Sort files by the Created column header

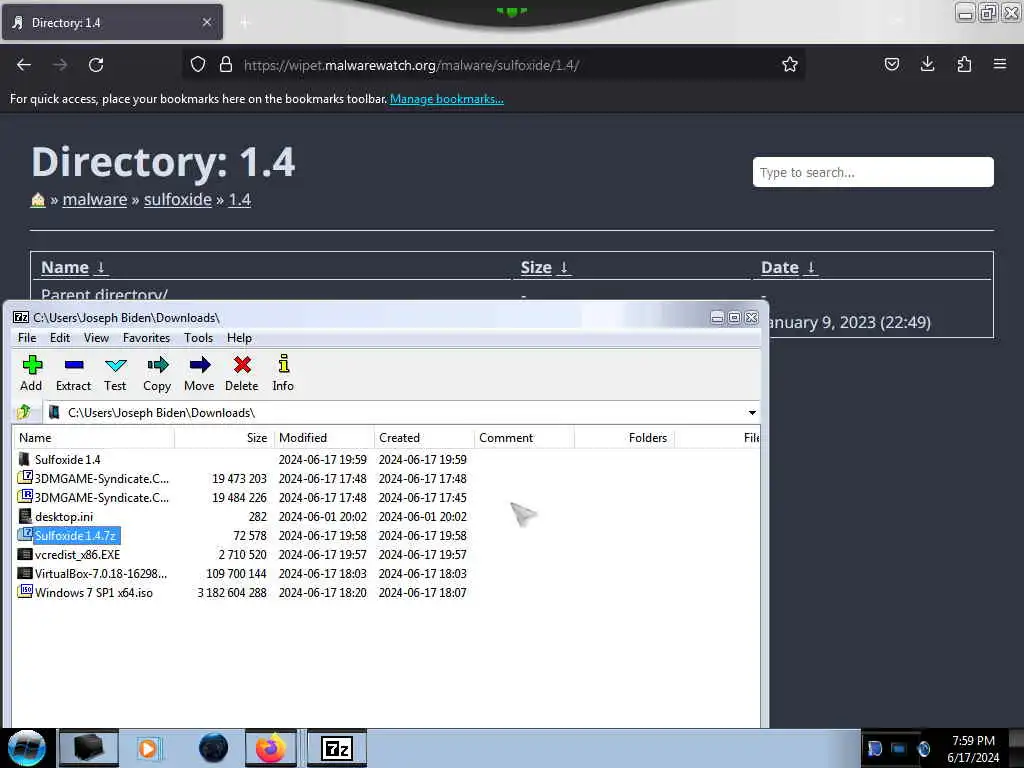point(424,438)
